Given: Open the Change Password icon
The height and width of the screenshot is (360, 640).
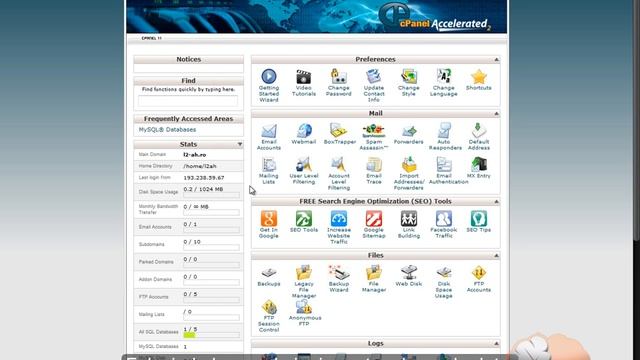Looking at the screenshot, I should (339, 77).
